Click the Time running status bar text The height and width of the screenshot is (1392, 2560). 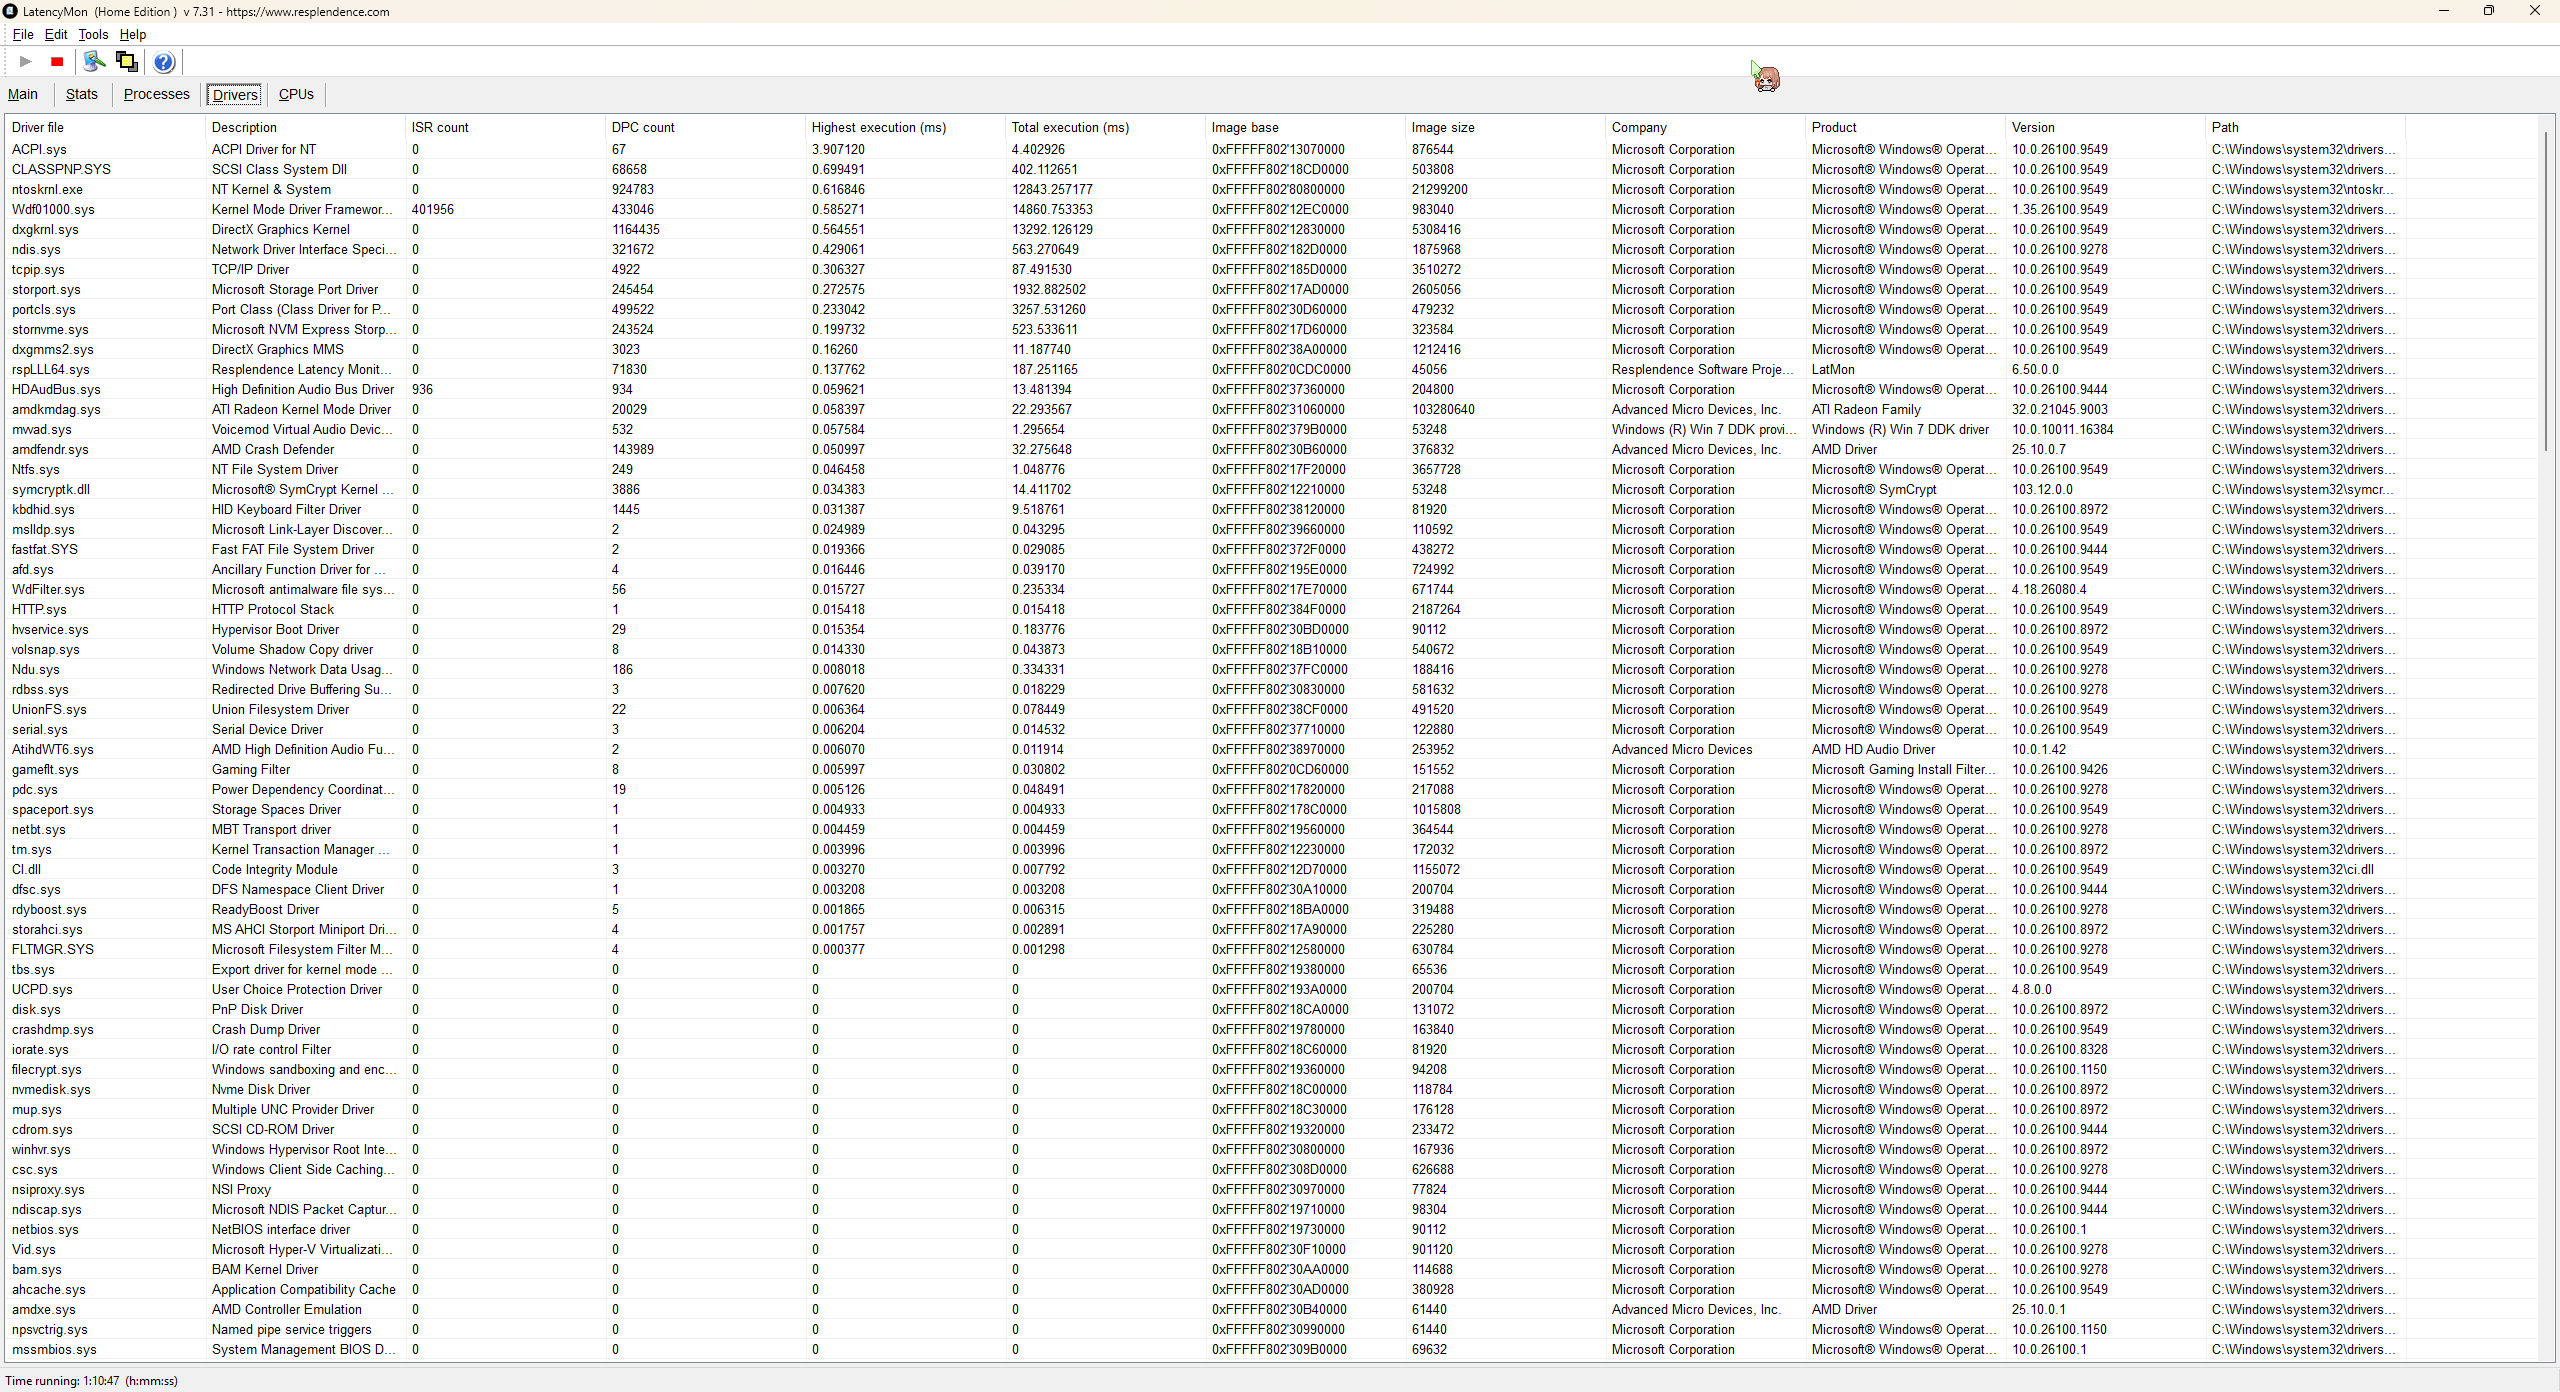tap(92, 1380)
